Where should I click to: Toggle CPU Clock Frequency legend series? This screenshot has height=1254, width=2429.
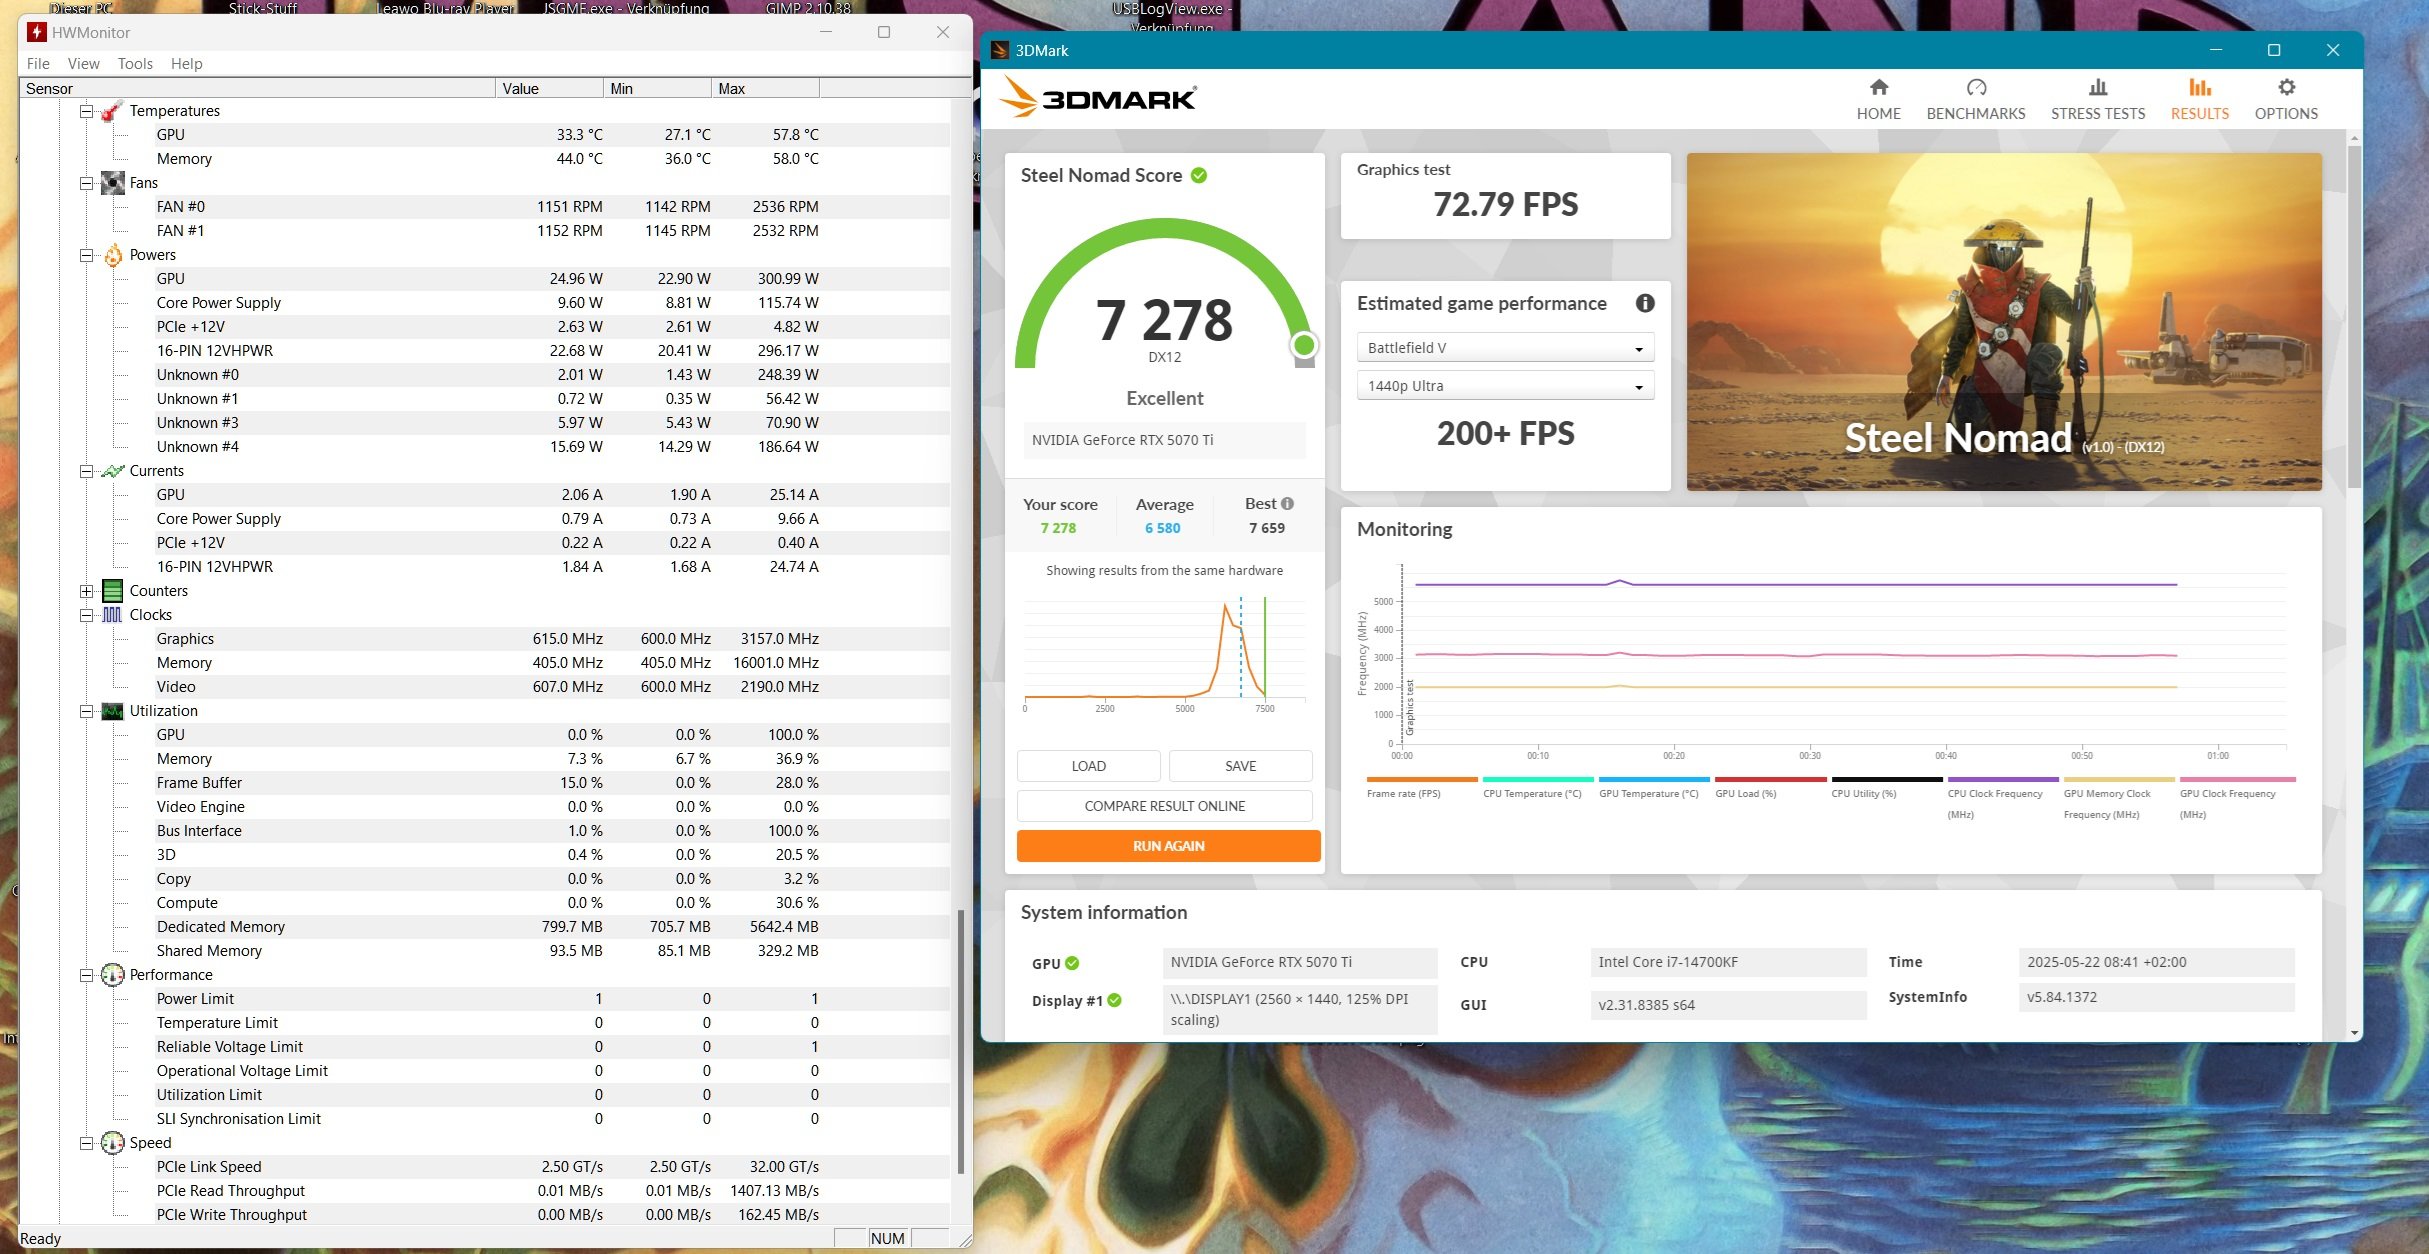coord(1994,793)
